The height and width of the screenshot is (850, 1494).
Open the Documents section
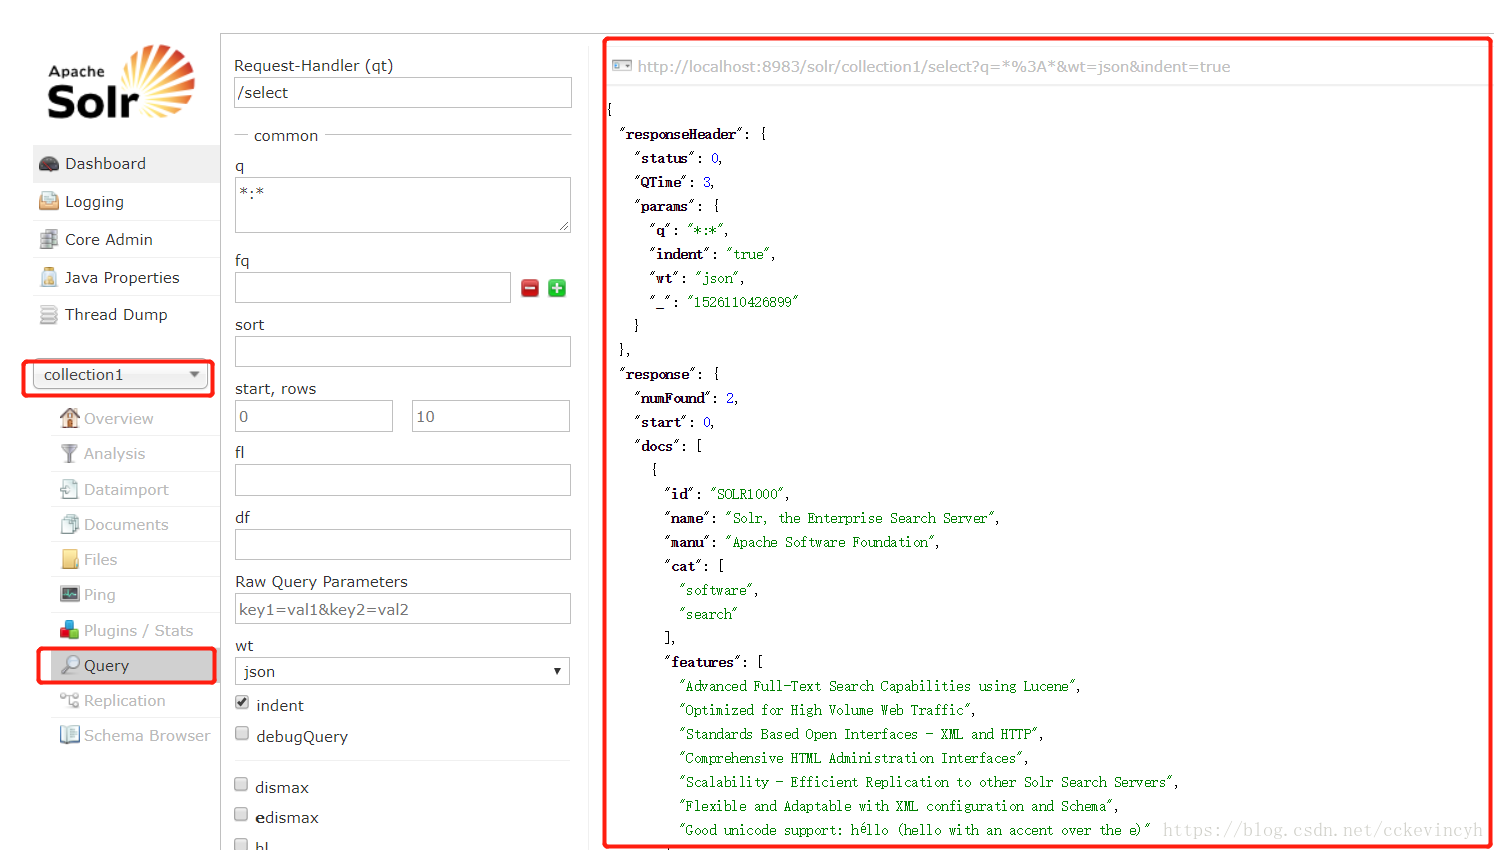pos(135,524)
